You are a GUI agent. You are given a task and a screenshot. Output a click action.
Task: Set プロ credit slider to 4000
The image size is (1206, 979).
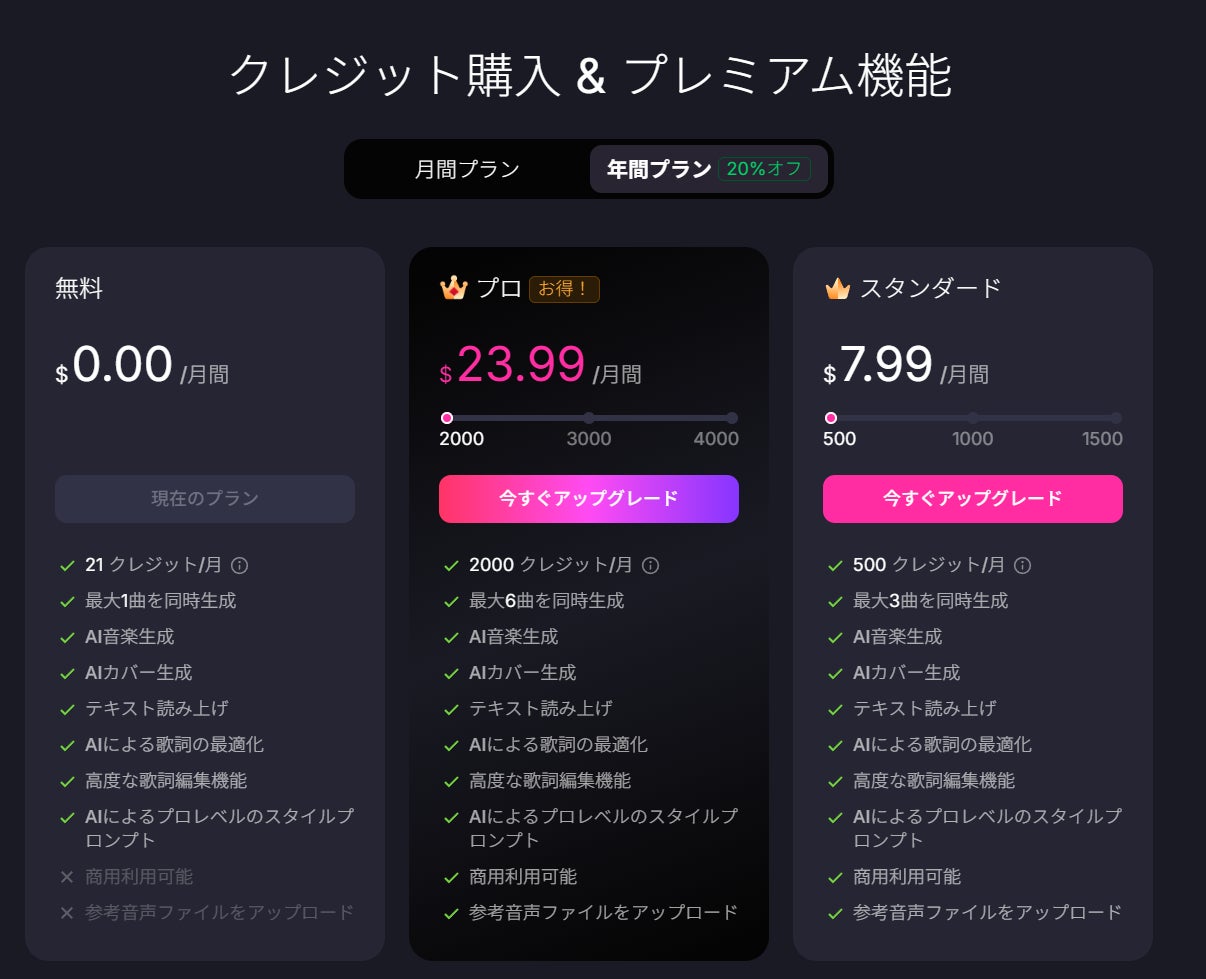(x=732, y=418)
